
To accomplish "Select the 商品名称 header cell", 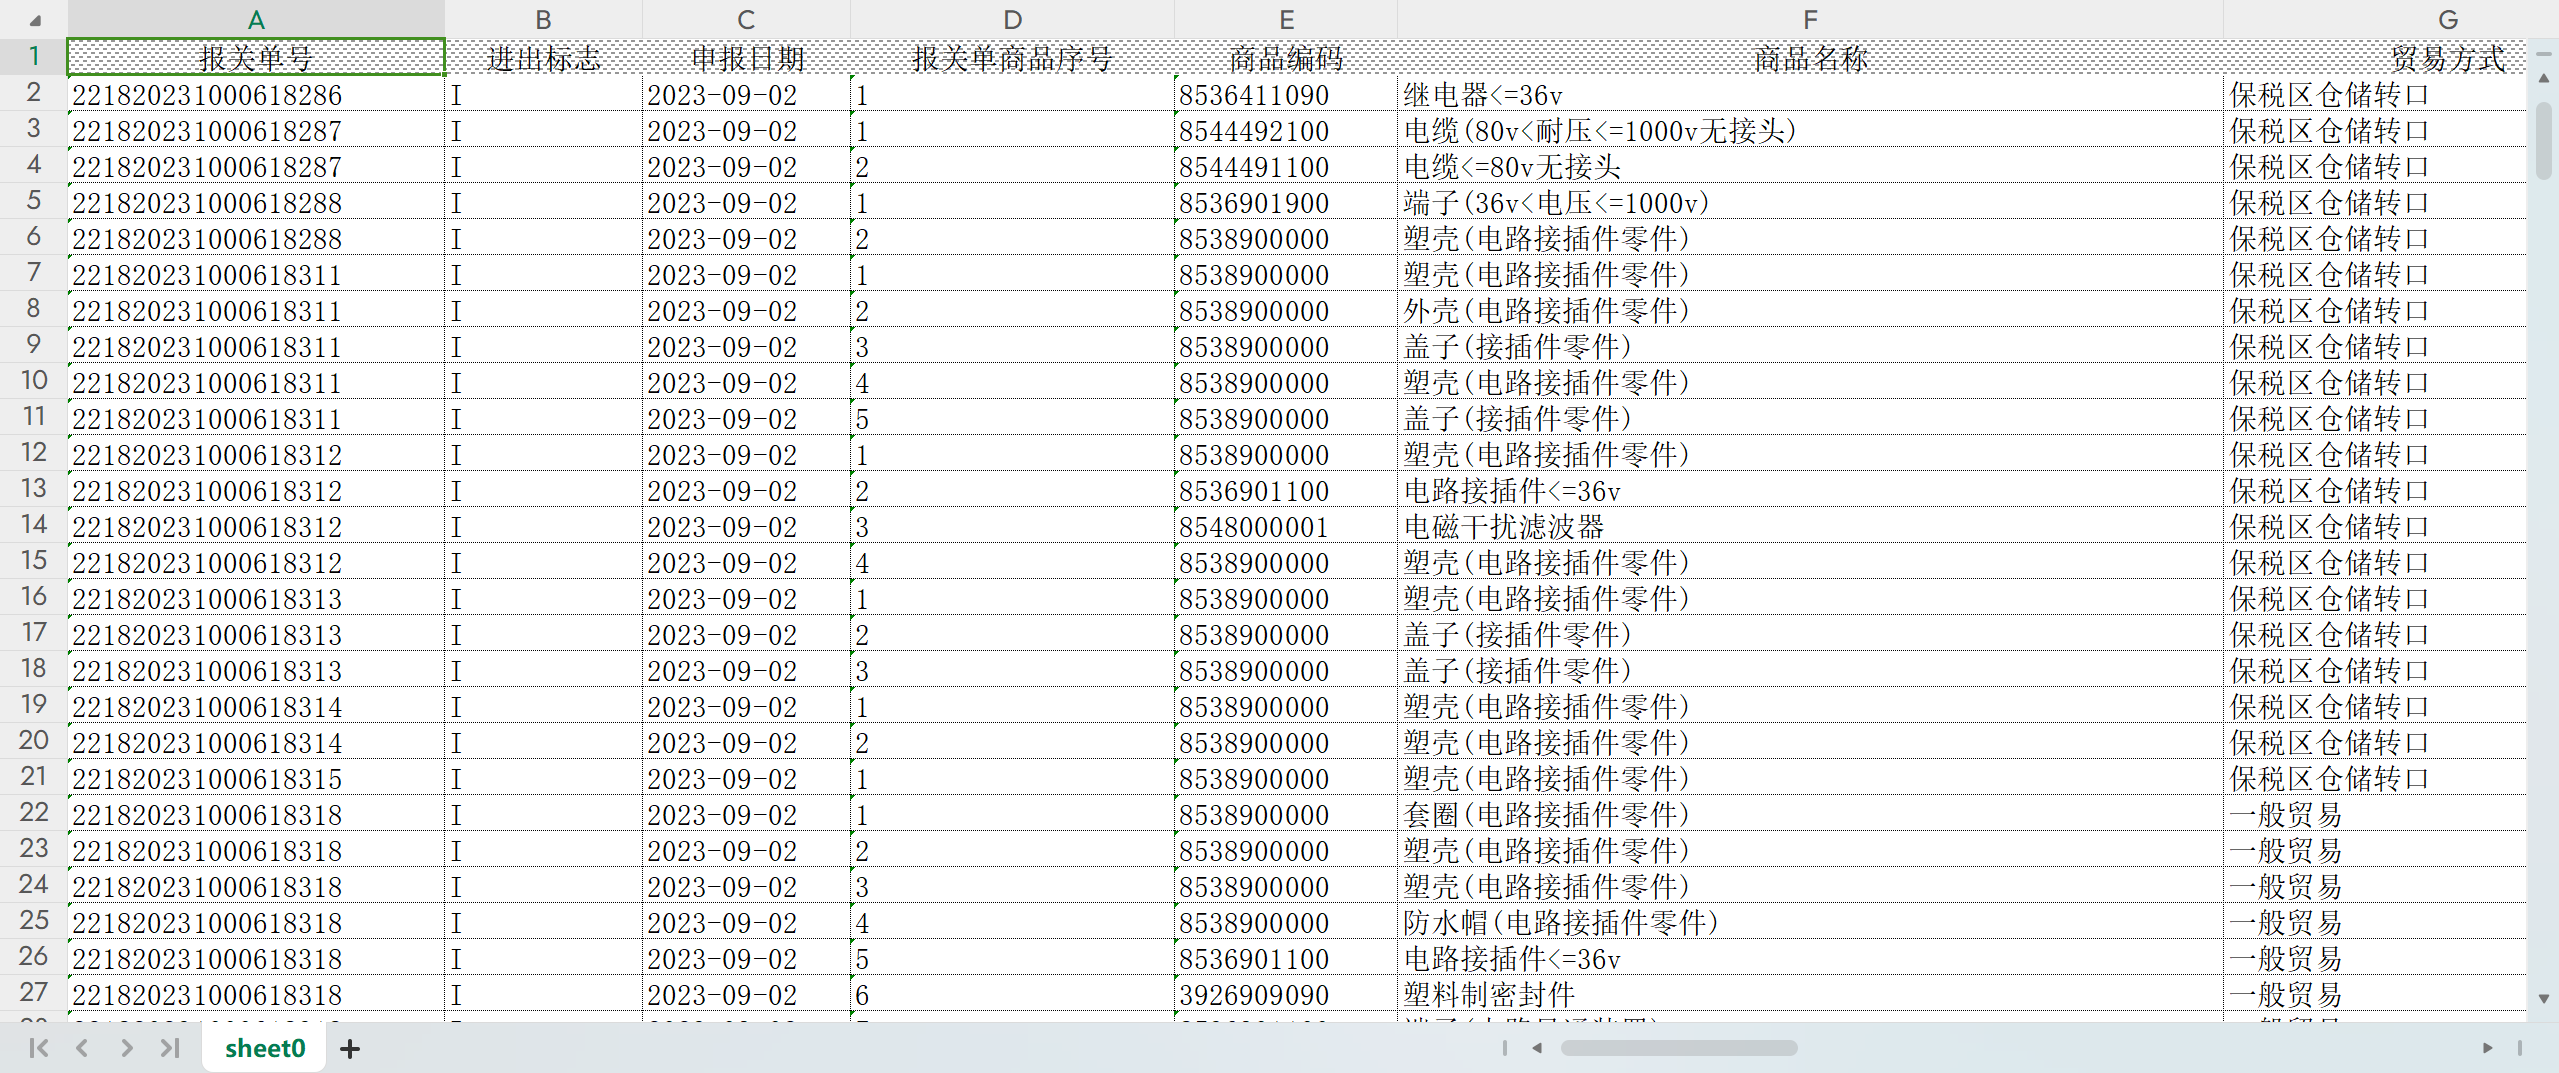I will click(1810, 58).
